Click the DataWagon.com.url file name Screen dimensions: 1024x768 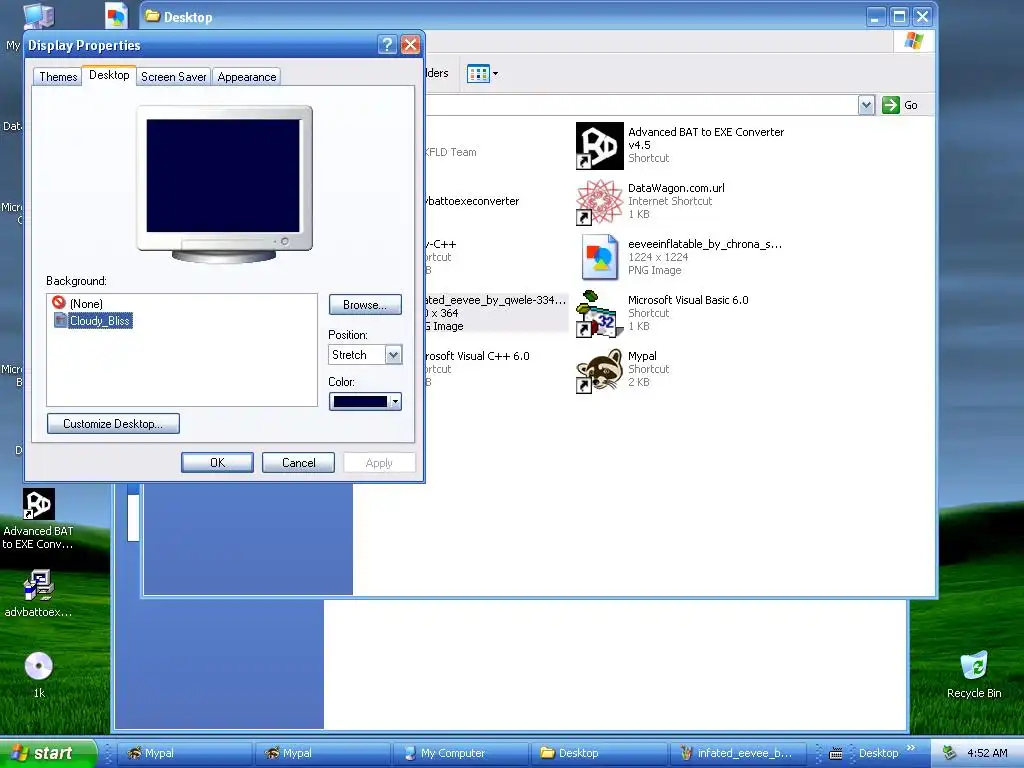click(676, 188)
